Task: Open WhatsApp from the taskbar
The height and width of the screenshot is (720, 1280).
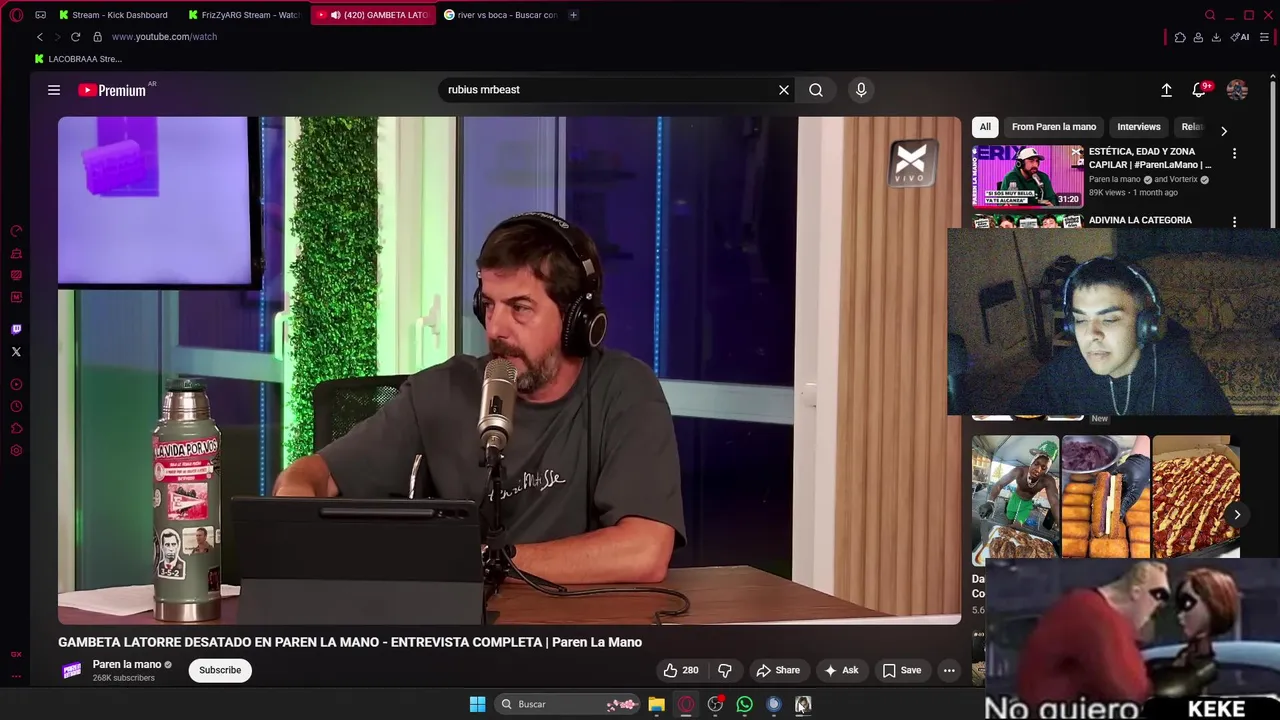Action: 745,704
